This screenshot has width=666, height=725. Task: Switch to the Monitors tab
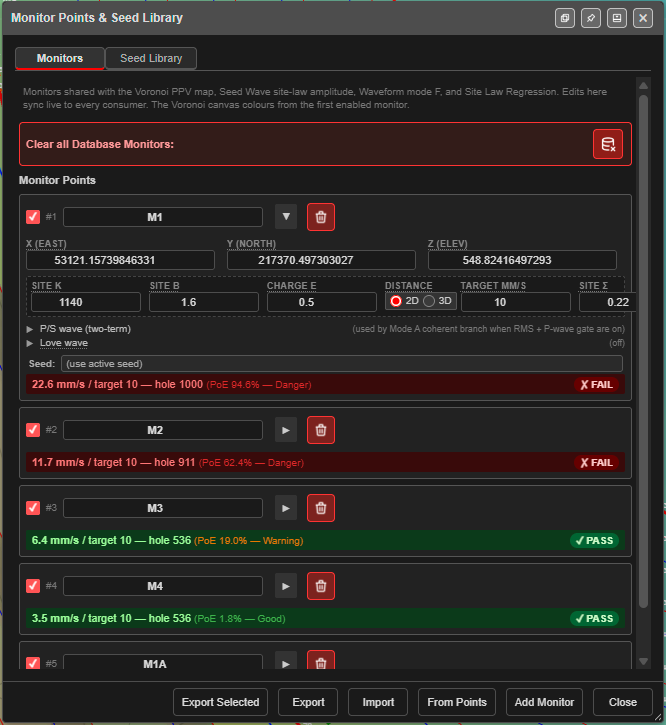pos(60,58)
